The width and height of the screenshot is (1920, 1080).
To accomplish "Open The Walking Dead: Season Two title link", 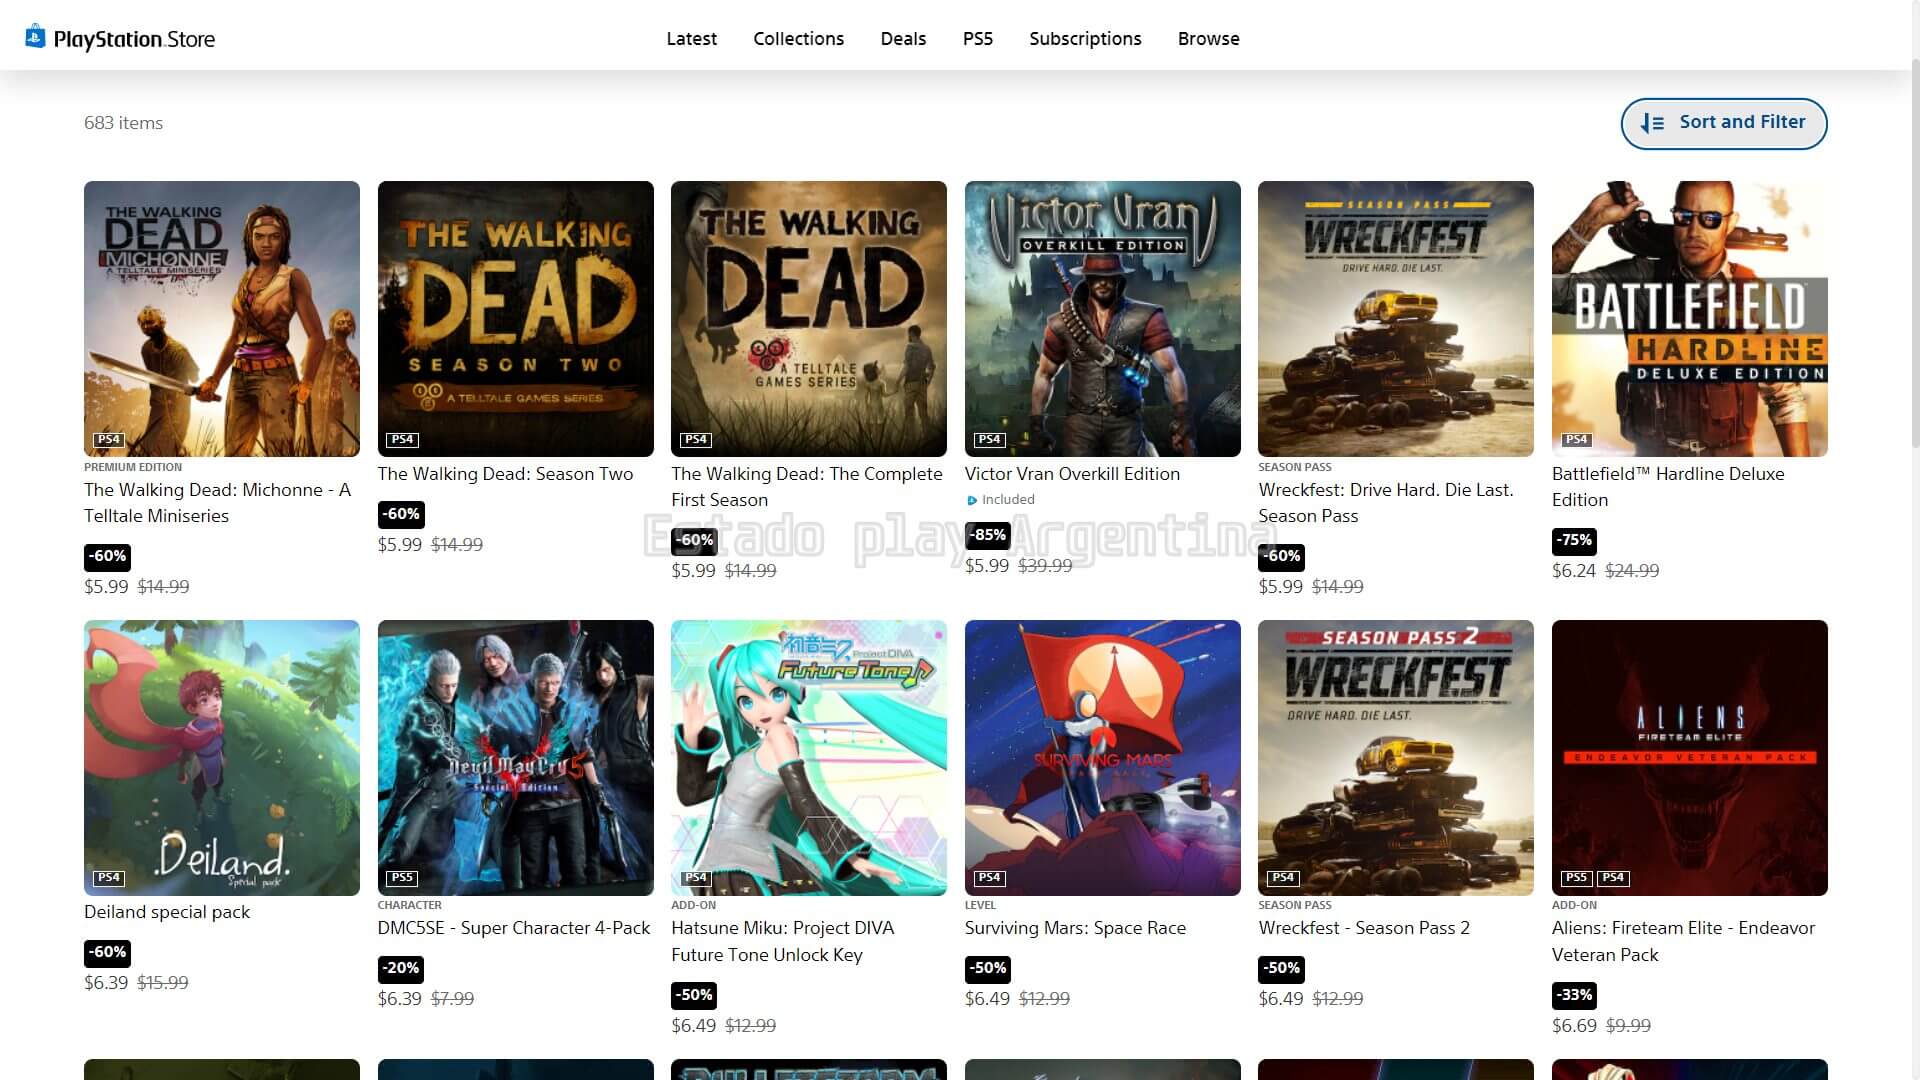I will coord(505,474).
